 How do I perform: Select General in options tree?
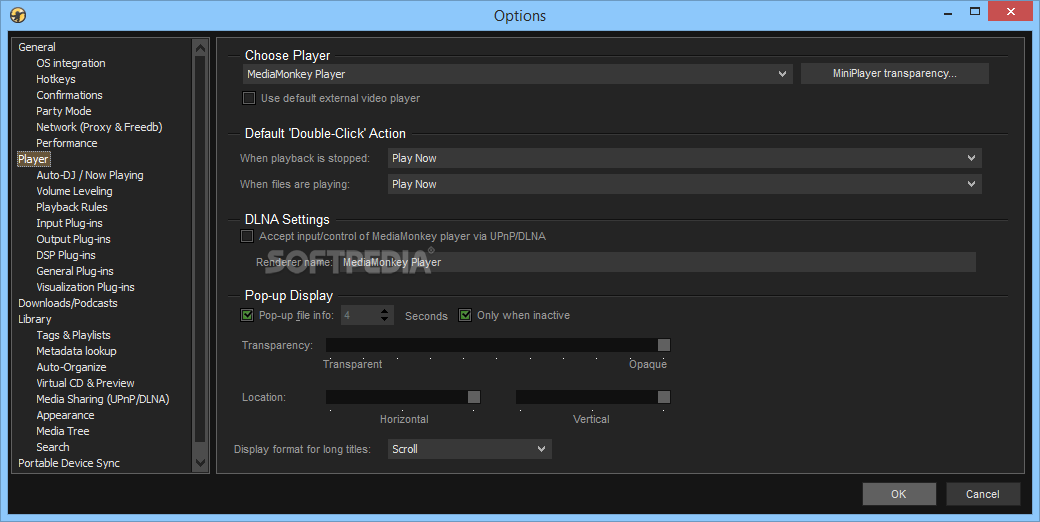37,47
